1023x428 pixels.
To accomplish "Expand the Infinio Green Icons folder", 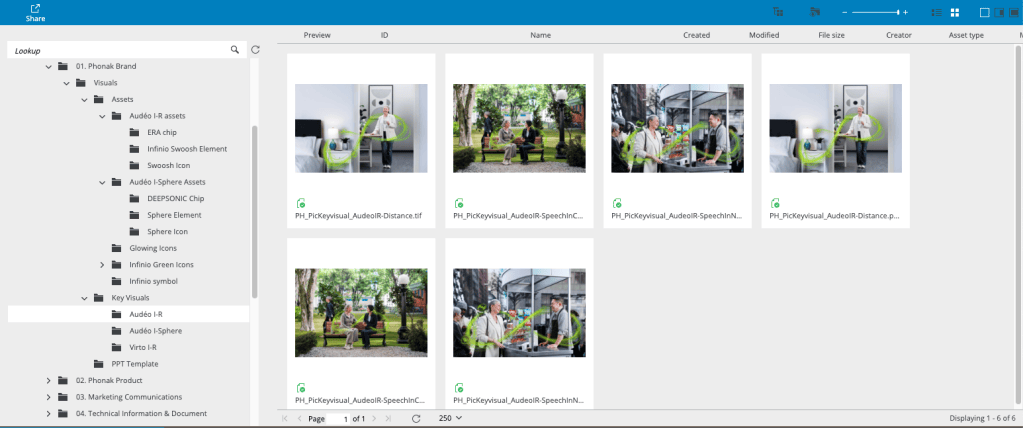I will point(102,265).
